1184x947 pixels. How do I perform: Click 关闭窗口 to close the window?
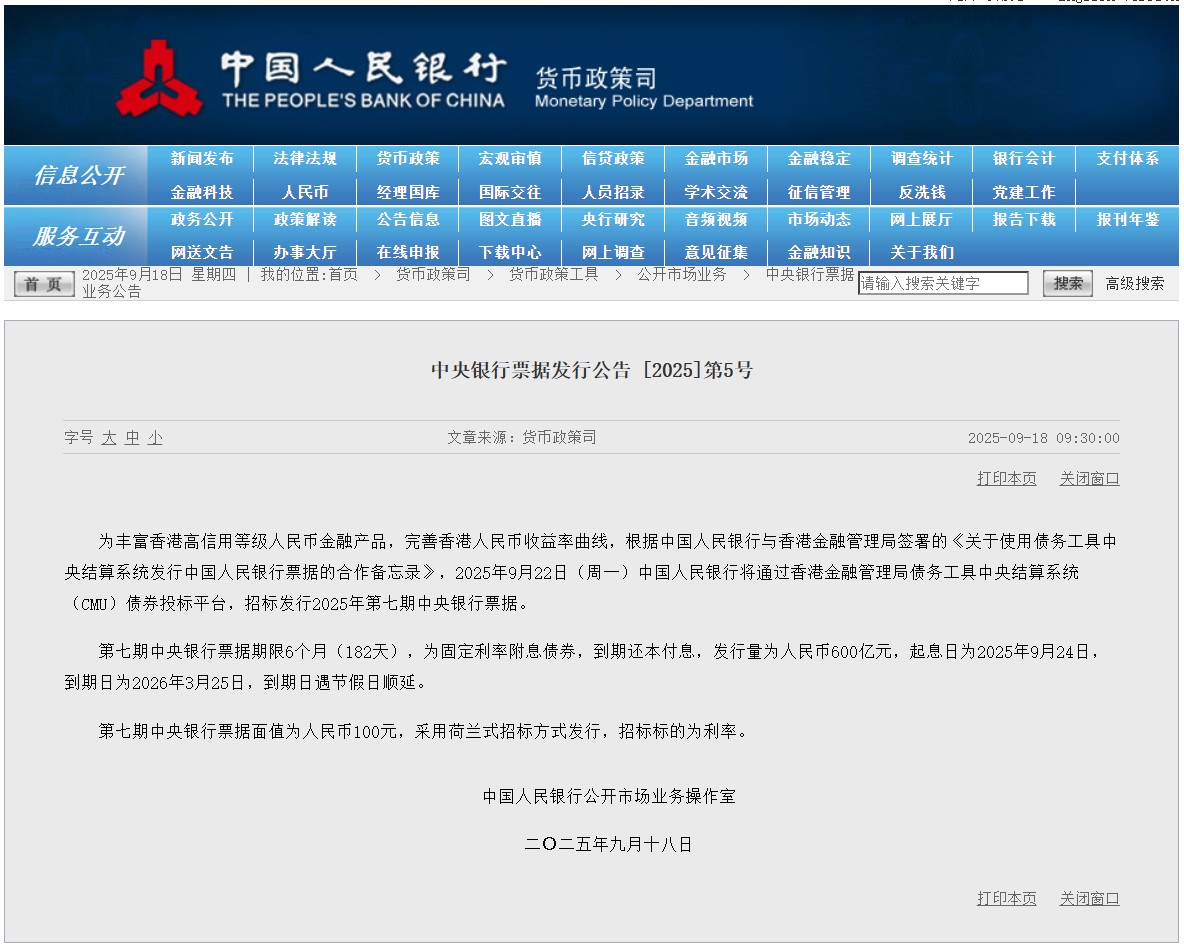pos(1089,479)
